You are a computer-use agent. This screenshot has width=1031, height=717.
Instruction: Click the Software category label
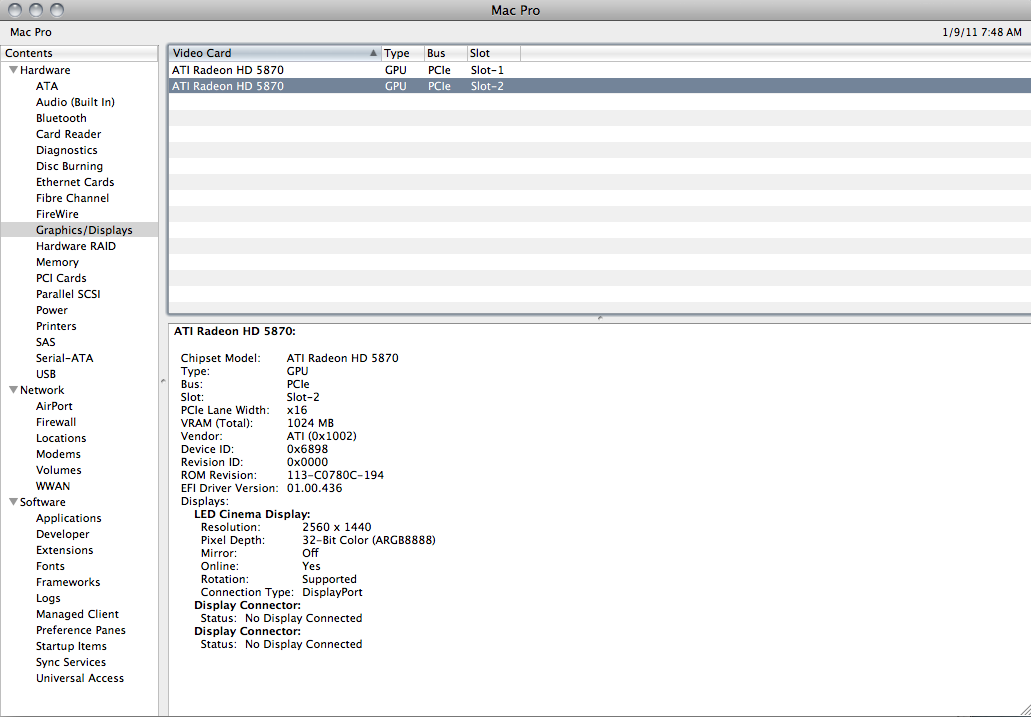click(43, 502)
